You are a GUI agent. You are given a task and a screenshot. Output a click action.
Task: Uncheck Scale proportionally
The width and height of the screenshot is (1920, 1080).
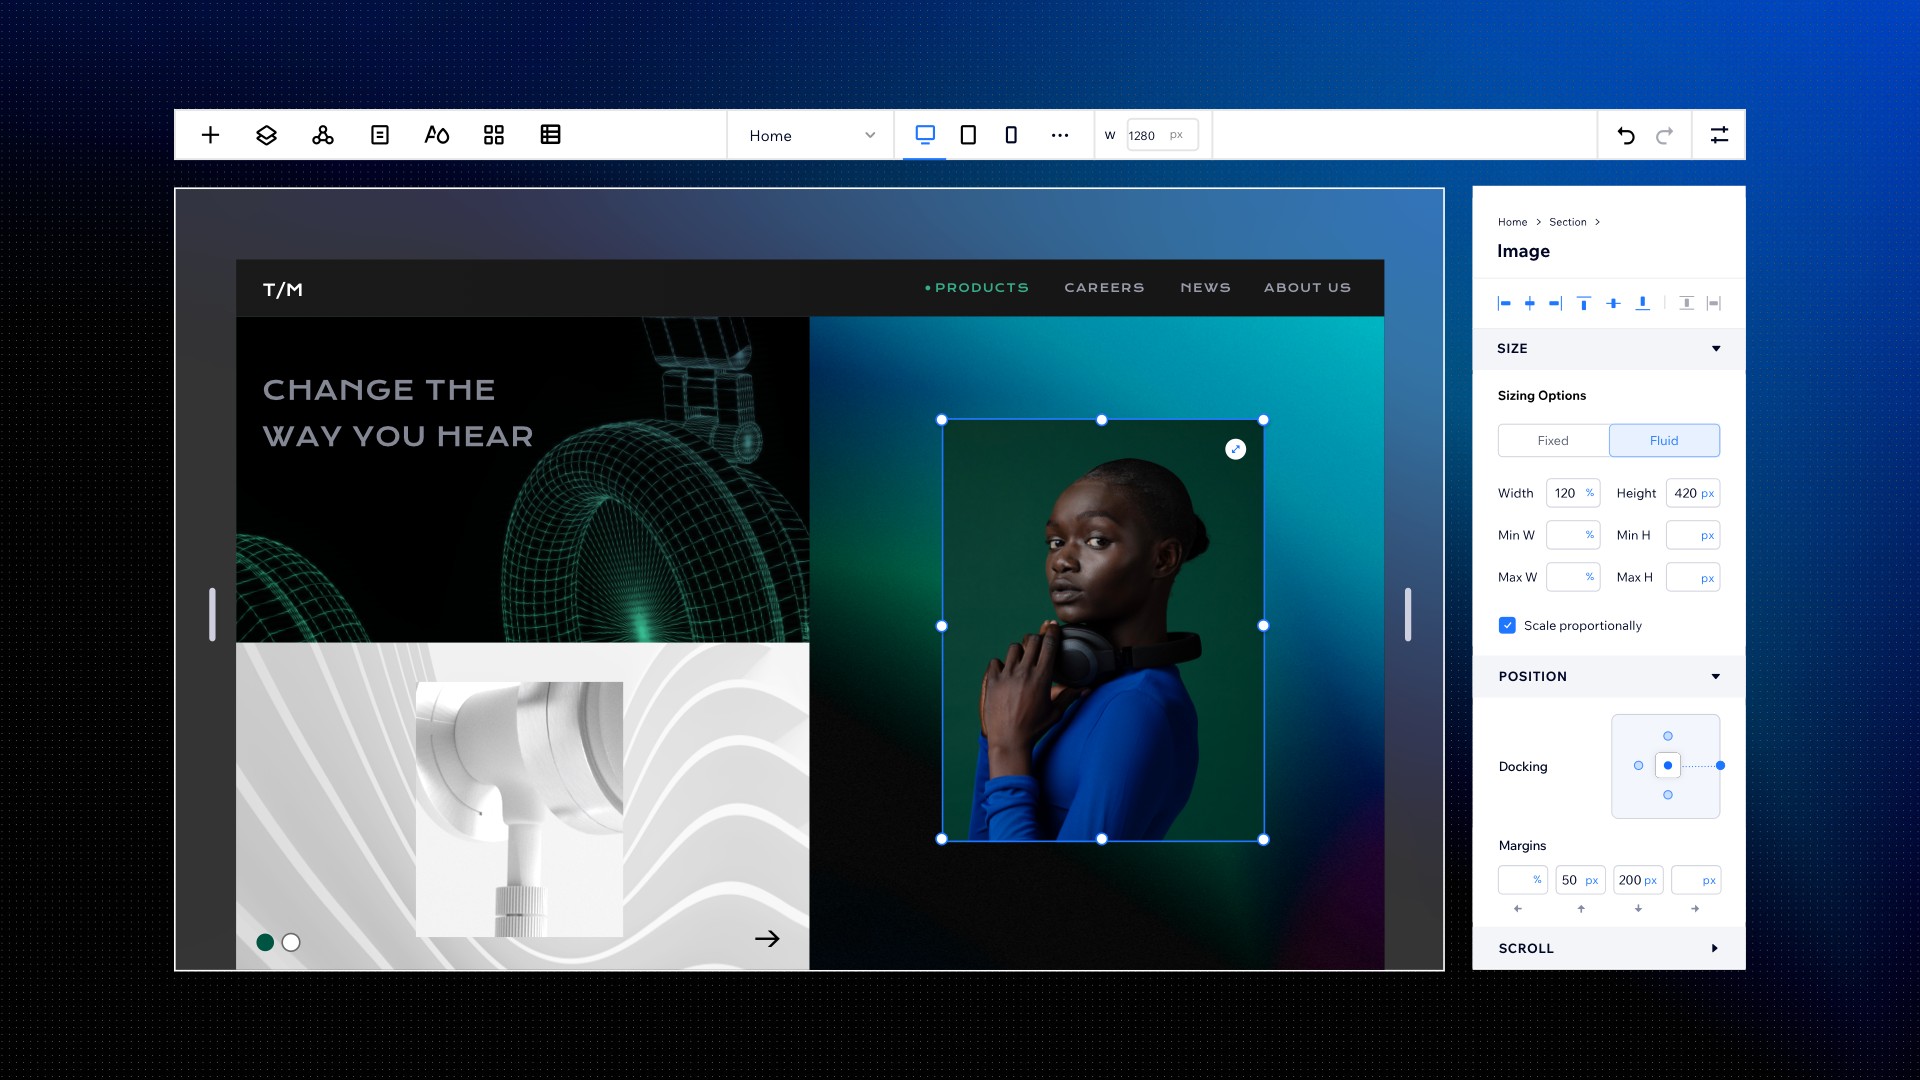[x=1506, y=625]
